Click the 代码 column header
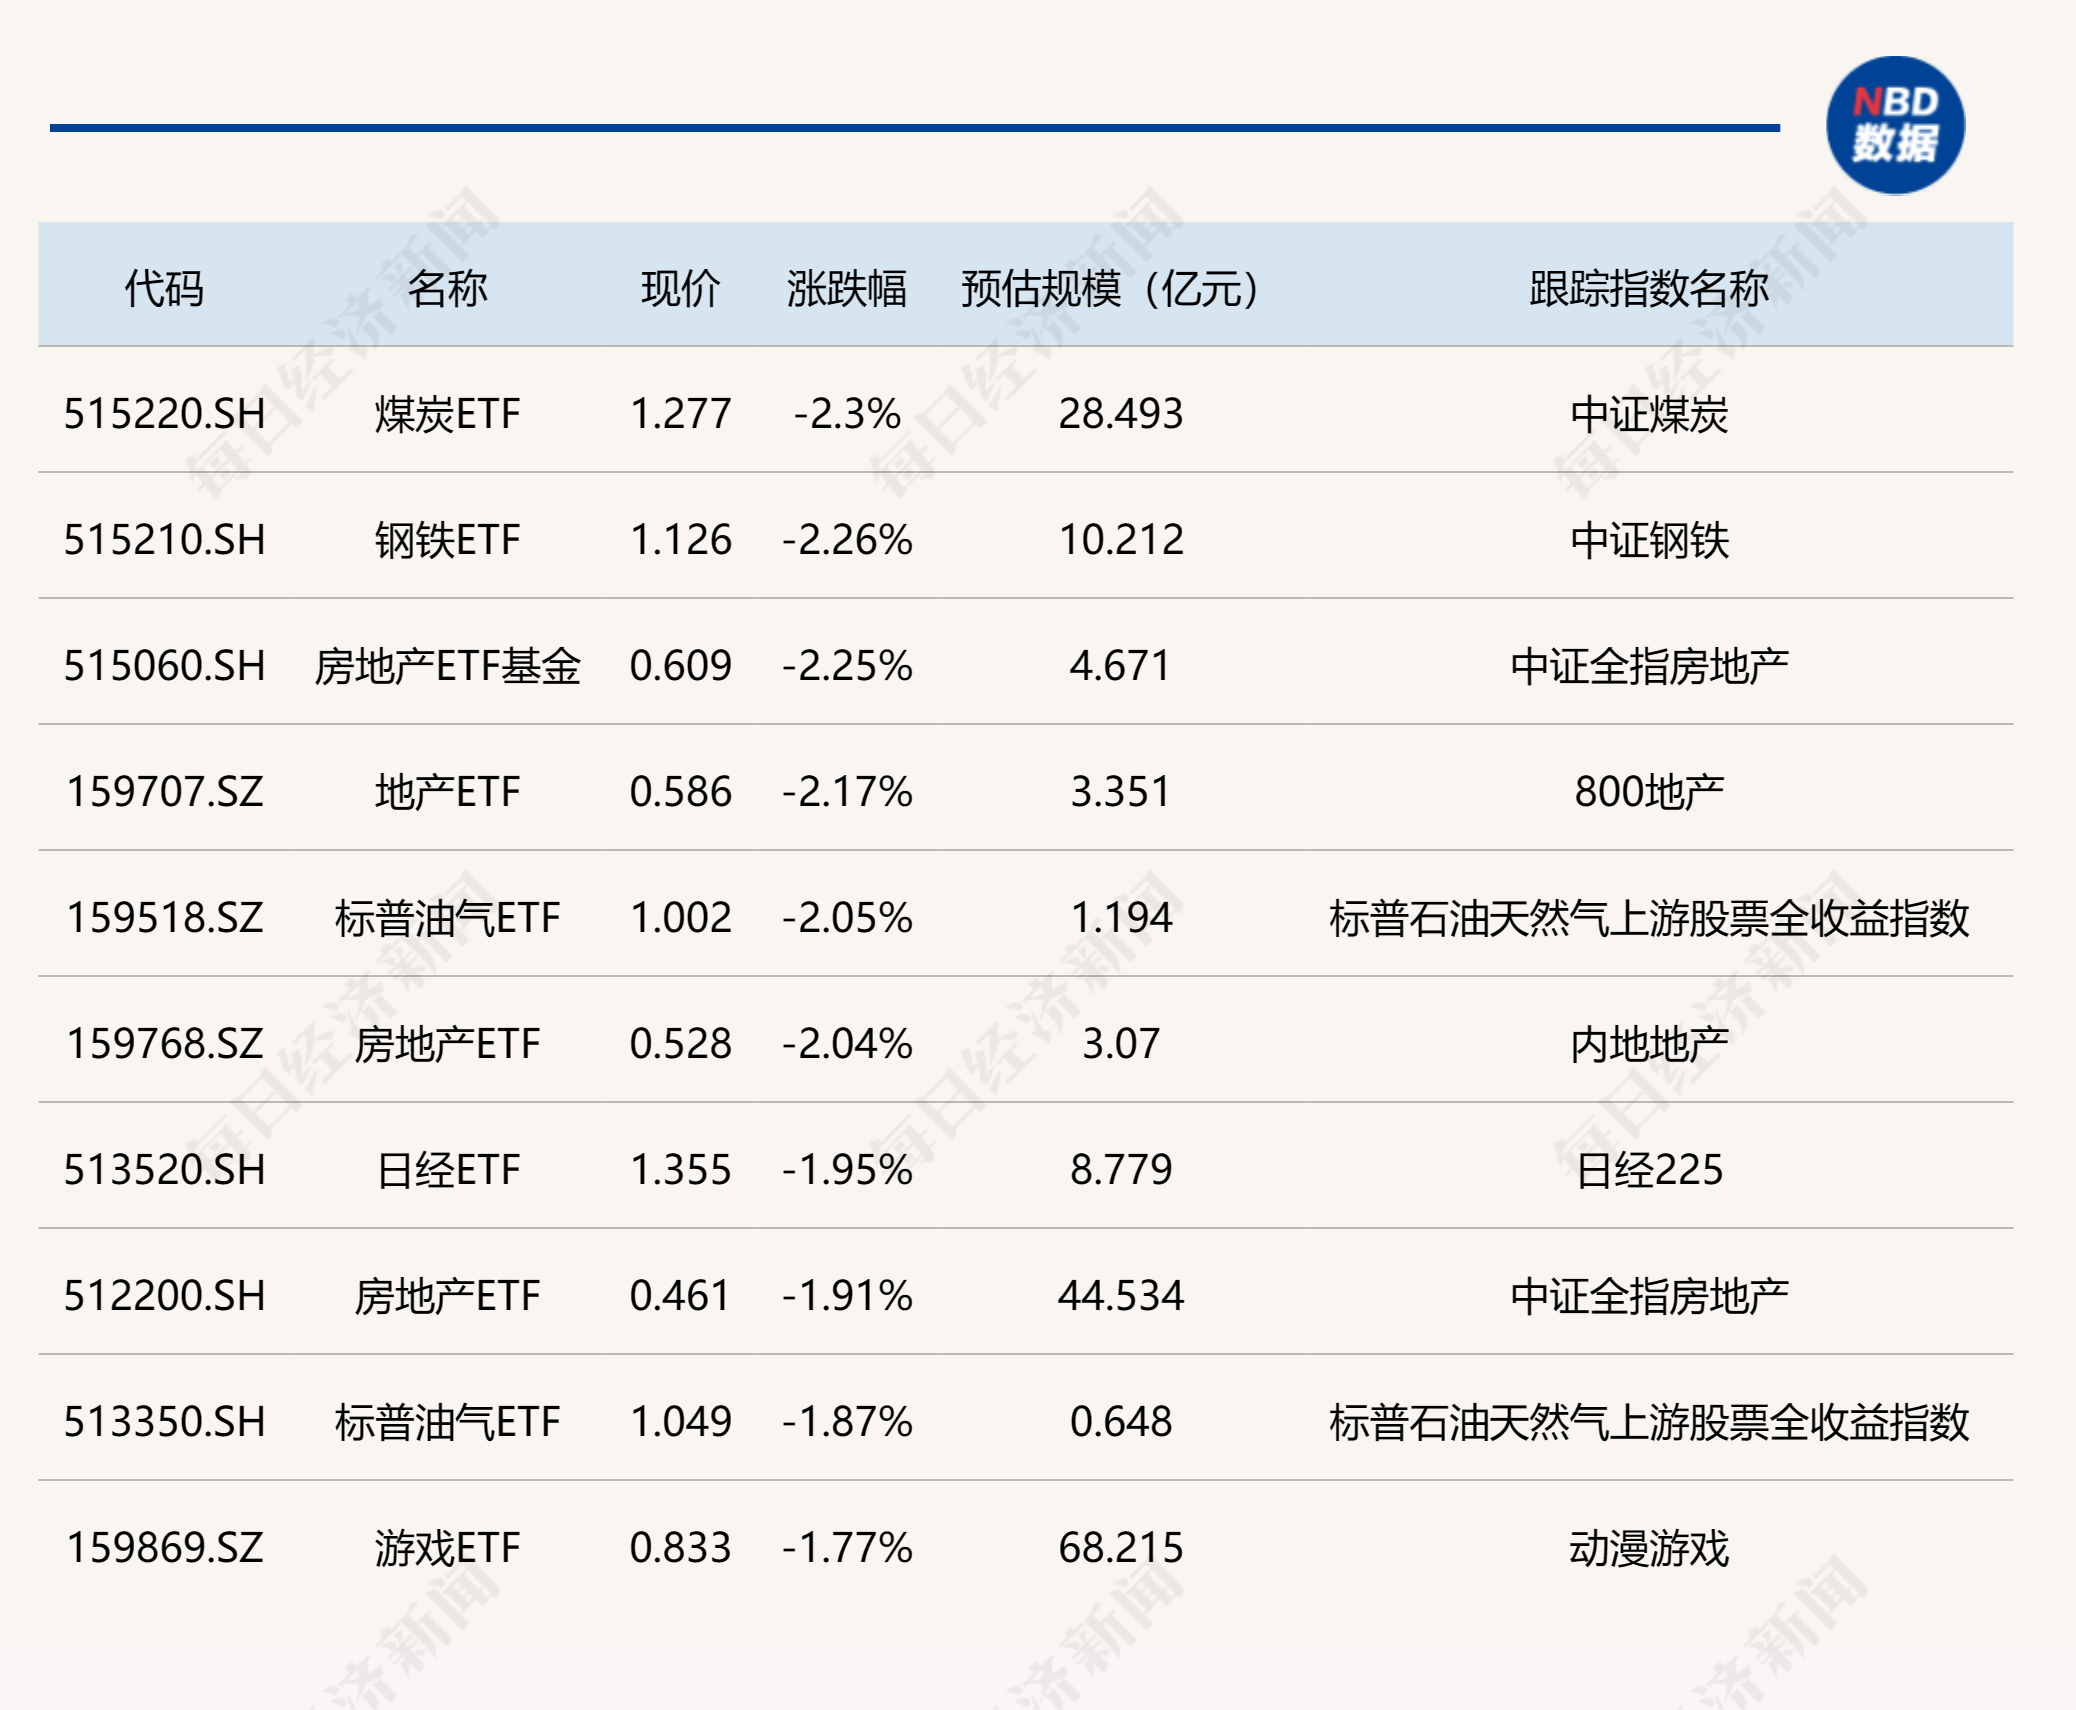 click(x=164, y=289)
